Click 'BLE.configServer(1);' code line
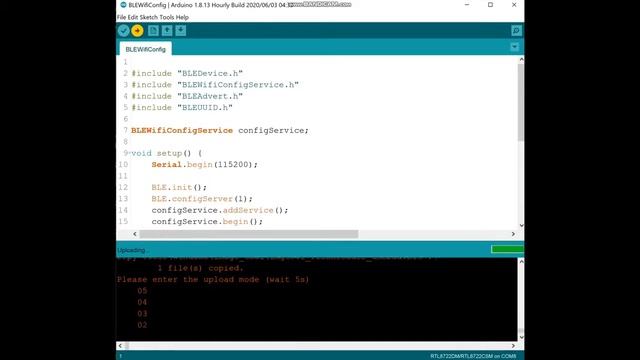The height and width of the screenshot is (360, 640). pyautogui.click(x=202, y=199)
